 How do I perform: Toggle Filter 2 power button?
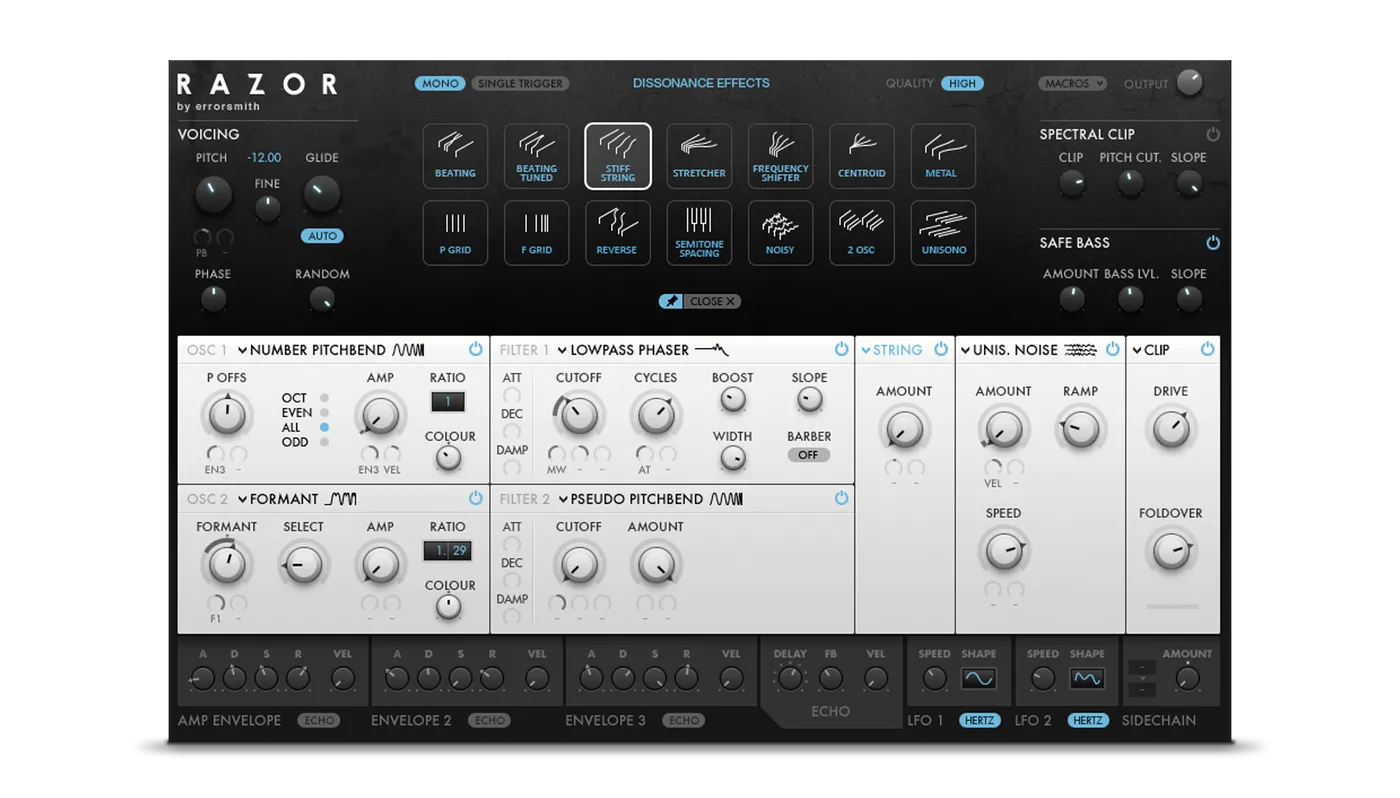click(841, 498)
